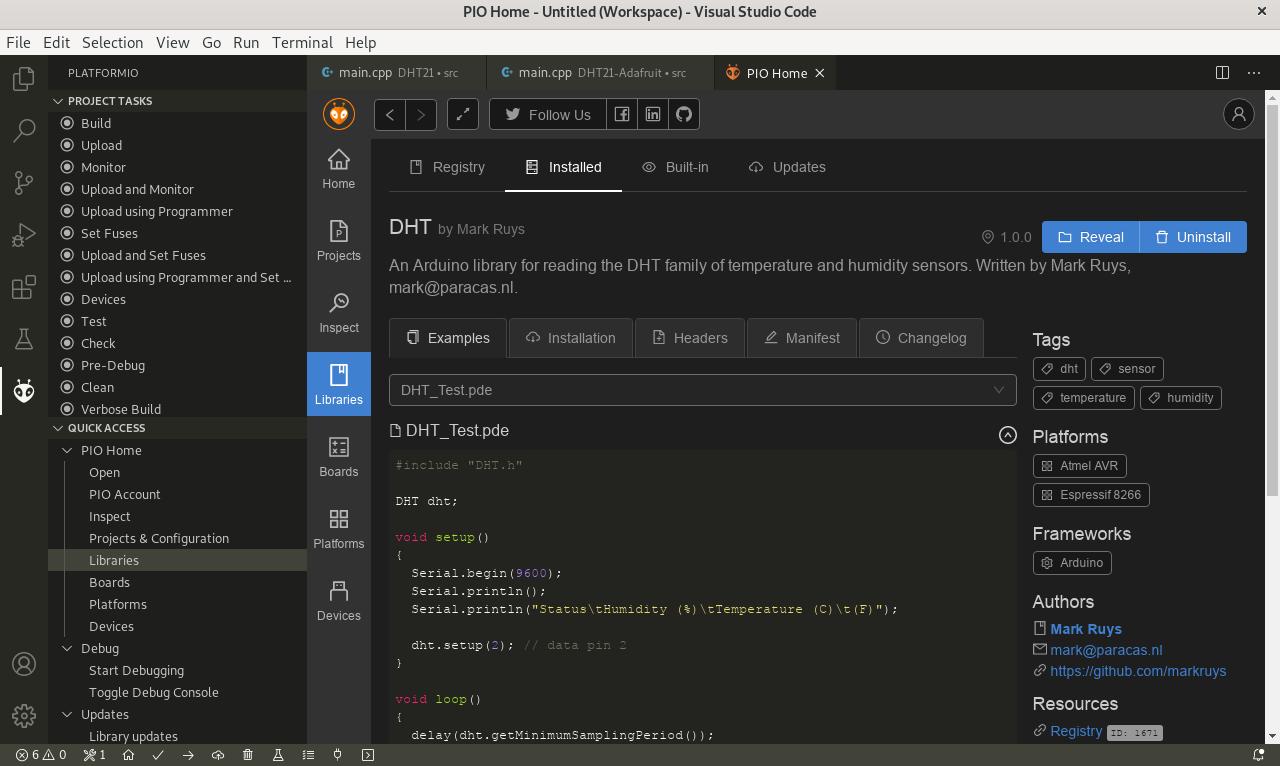This screenshot has height=766, width=1280.
Task: Open the DHT_Test.pde example dropdown
Action: (703, 390)
